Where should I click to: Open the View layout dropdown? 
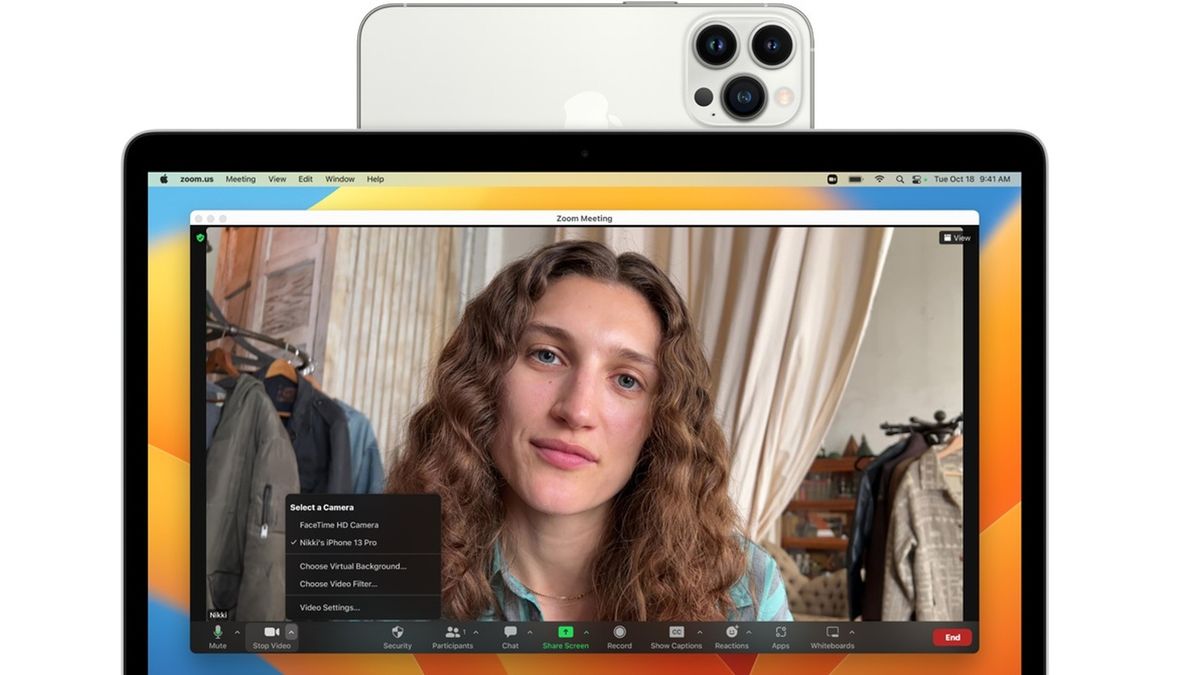coord(956,238)
